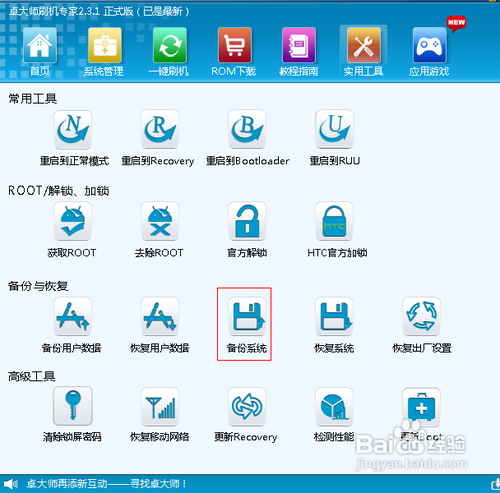Open the 卓大师再添新互动 announcement link
Screen dimensions: 500x493
pos(106,483)
